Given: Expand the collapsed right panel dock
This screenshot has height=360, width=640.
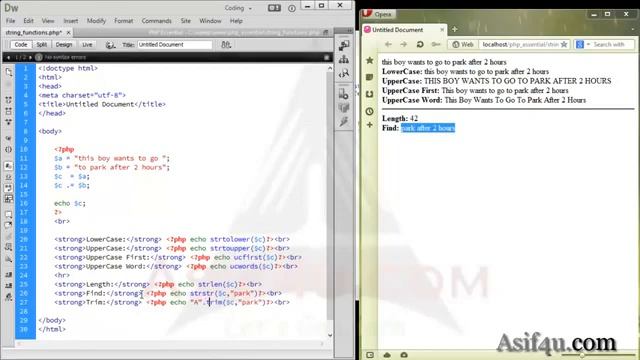Looking at the screenshot, I should pos(350,31).
